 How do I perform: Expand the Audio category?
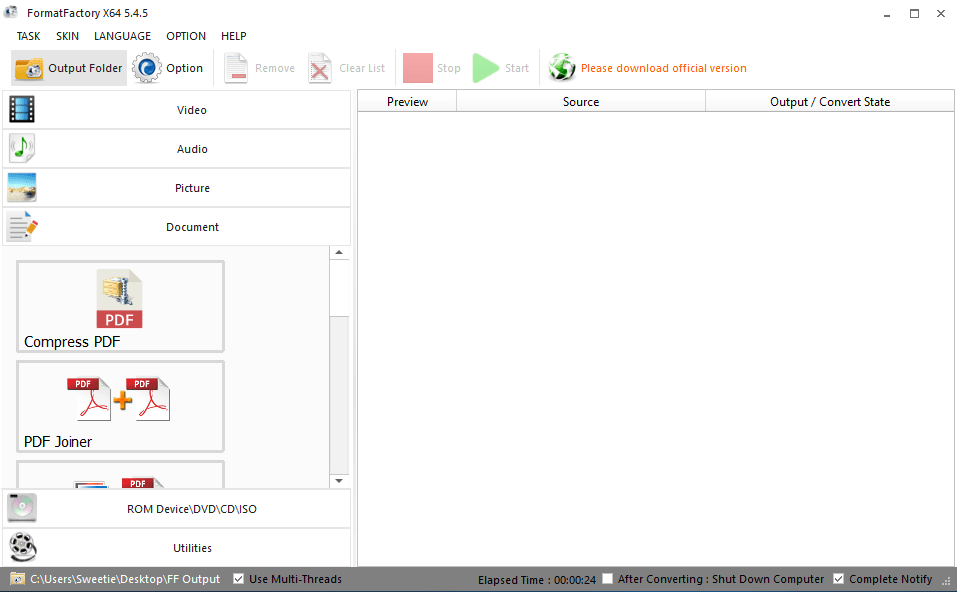point(176,149)
